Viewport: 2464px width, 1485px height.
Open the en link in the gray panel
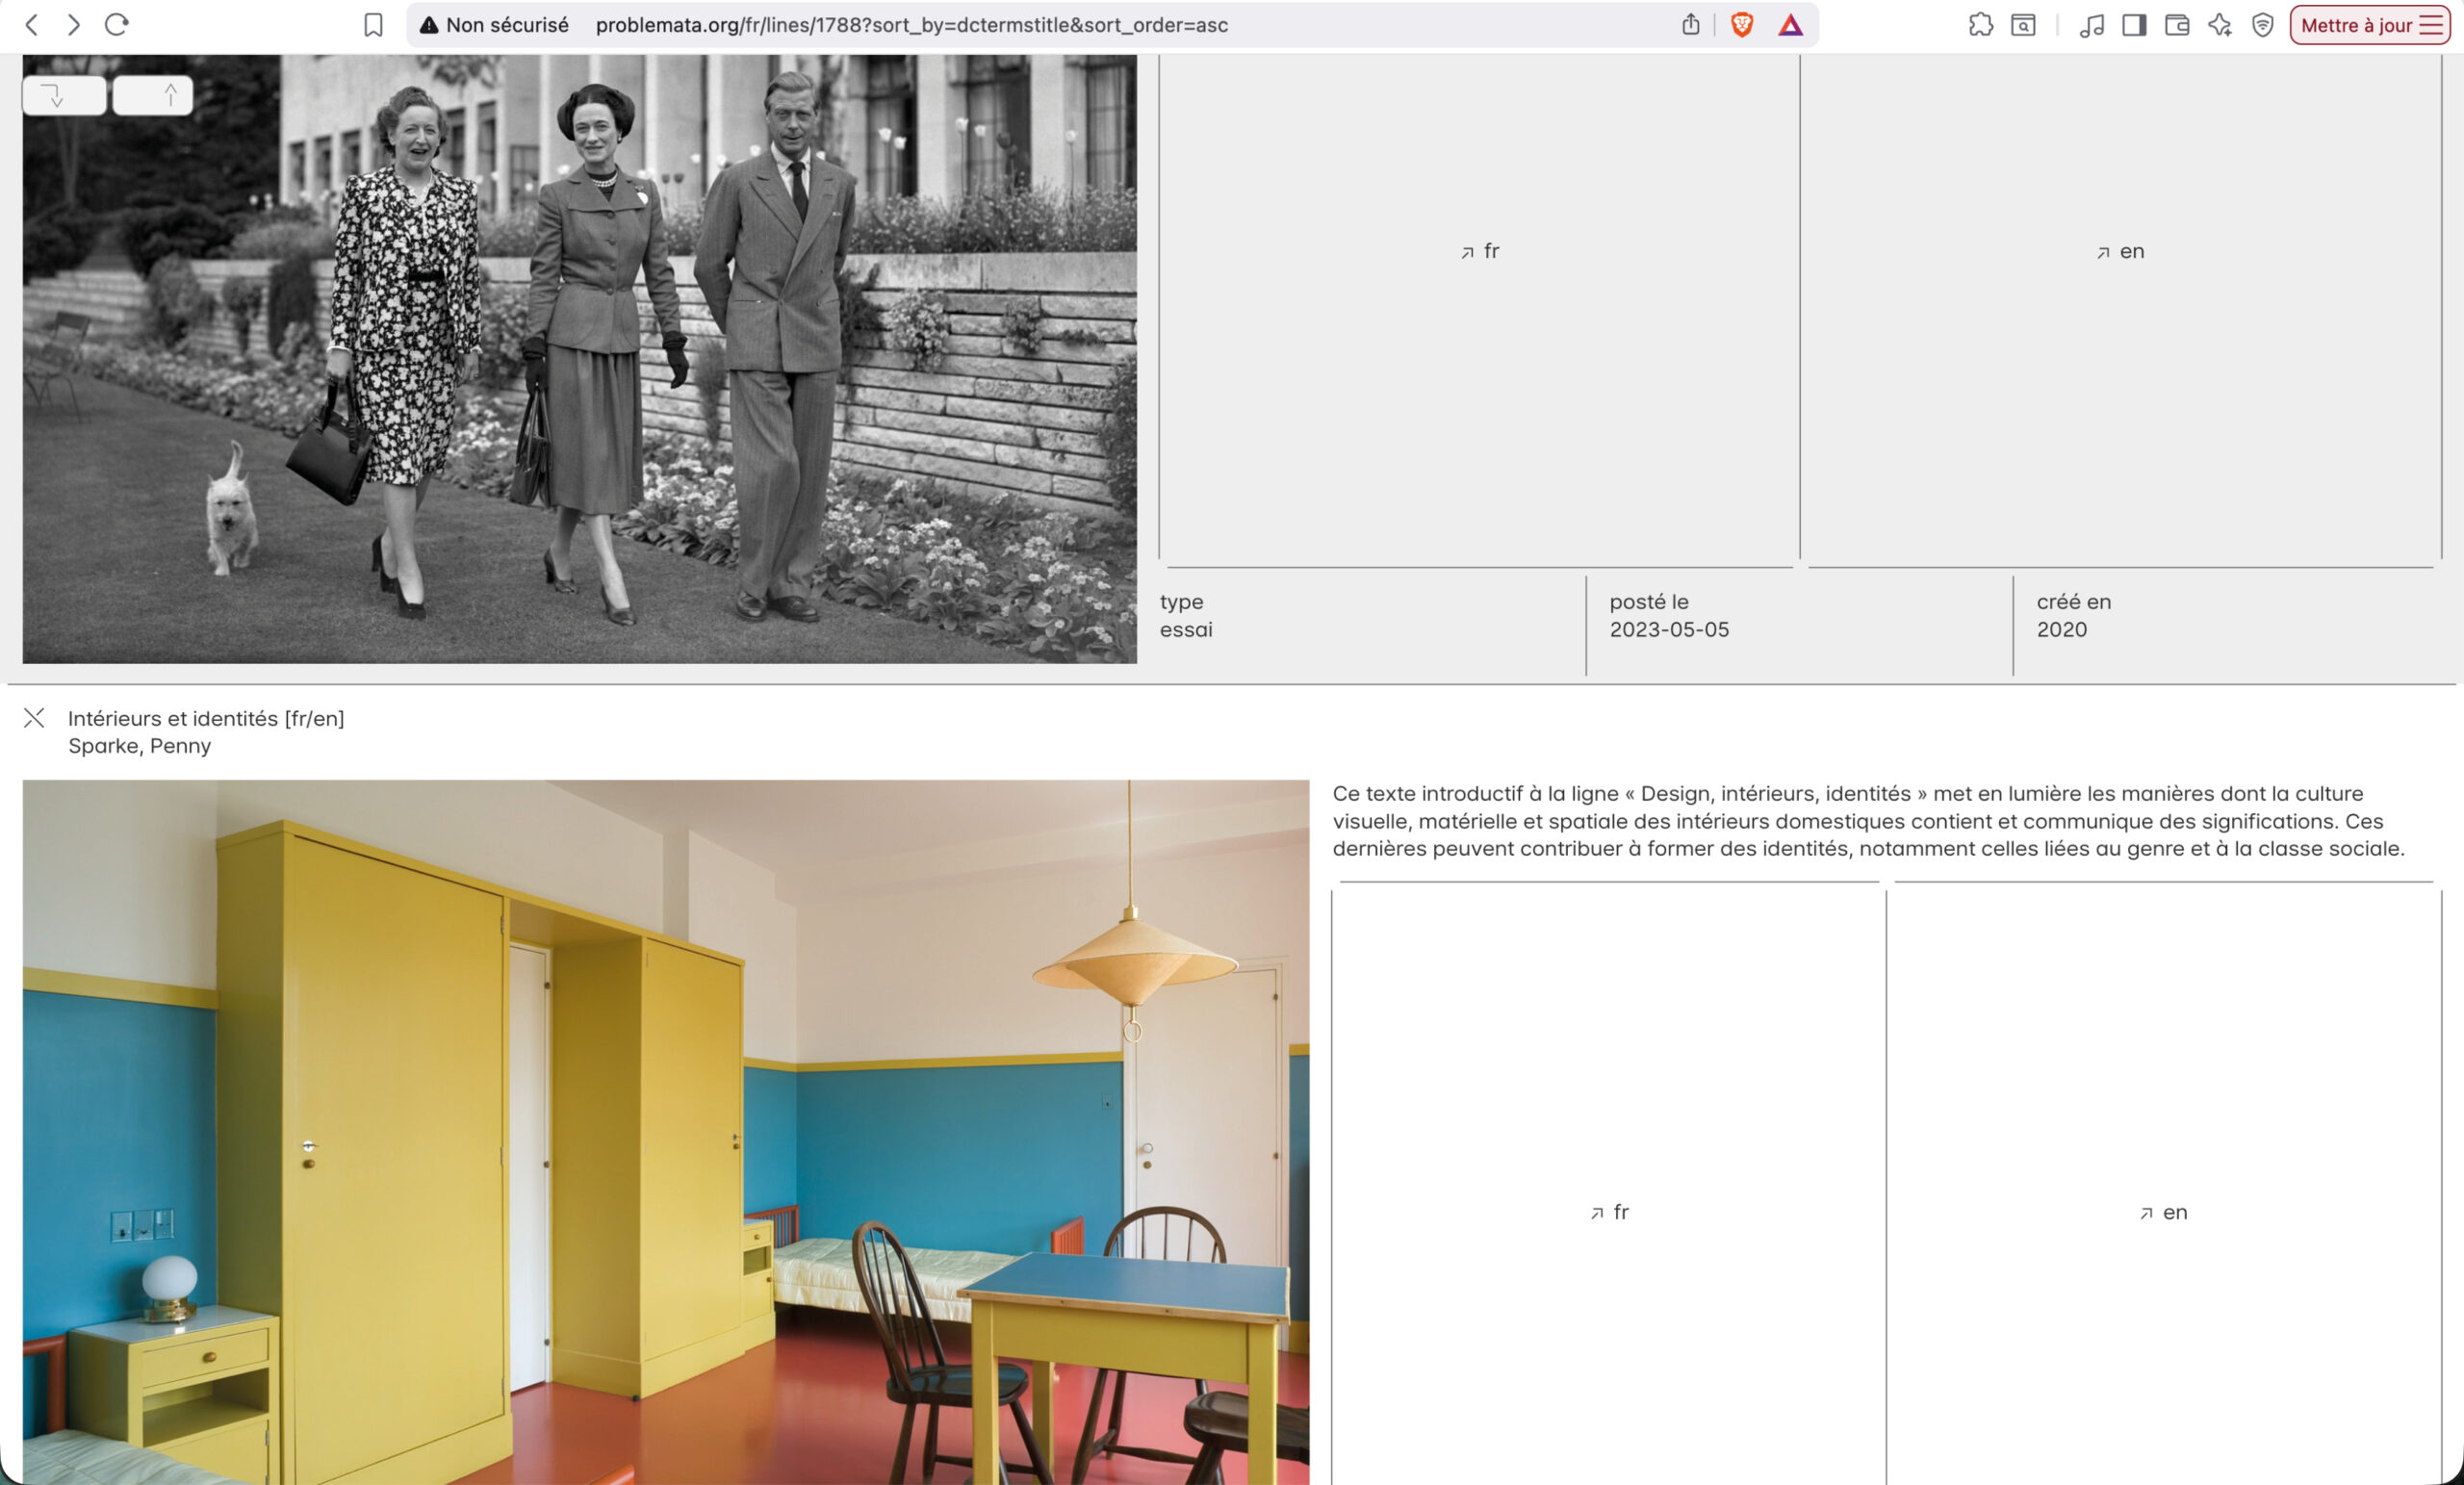2120,252
